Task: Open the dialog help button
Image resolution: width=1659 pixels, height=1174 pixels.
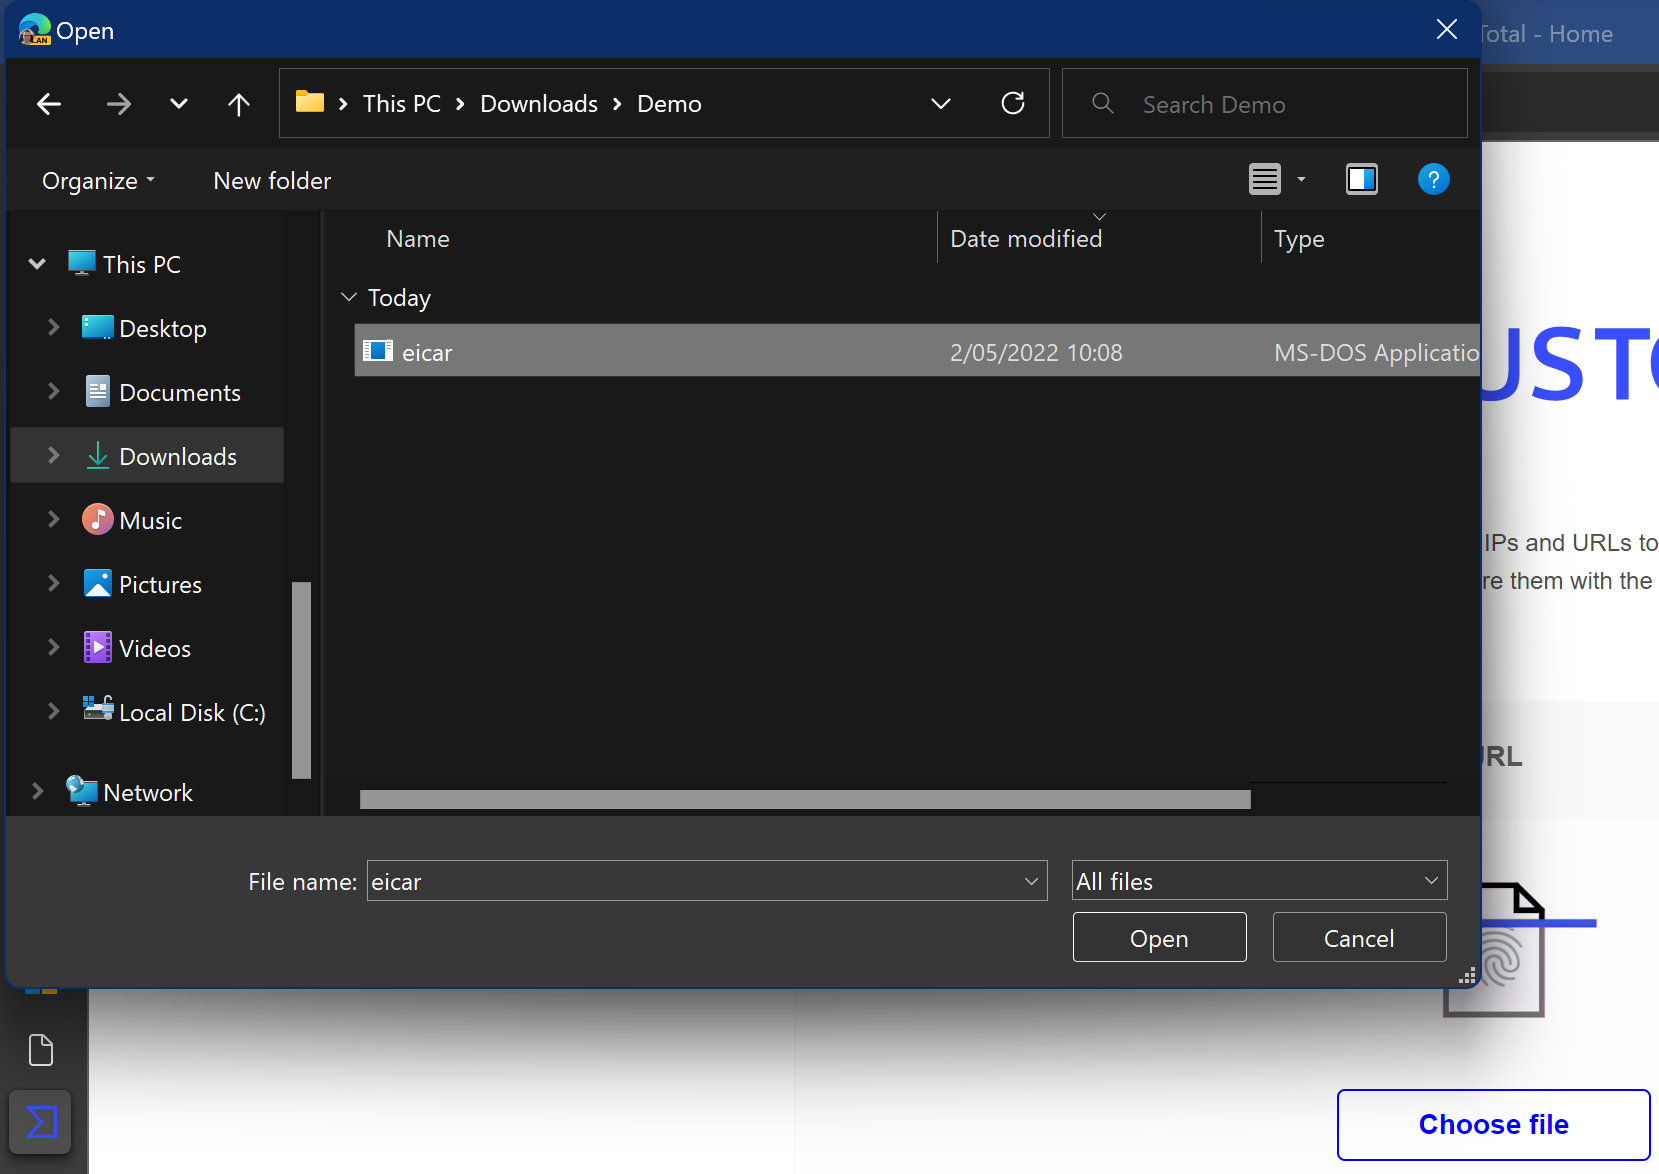Action: [1433, 180]
